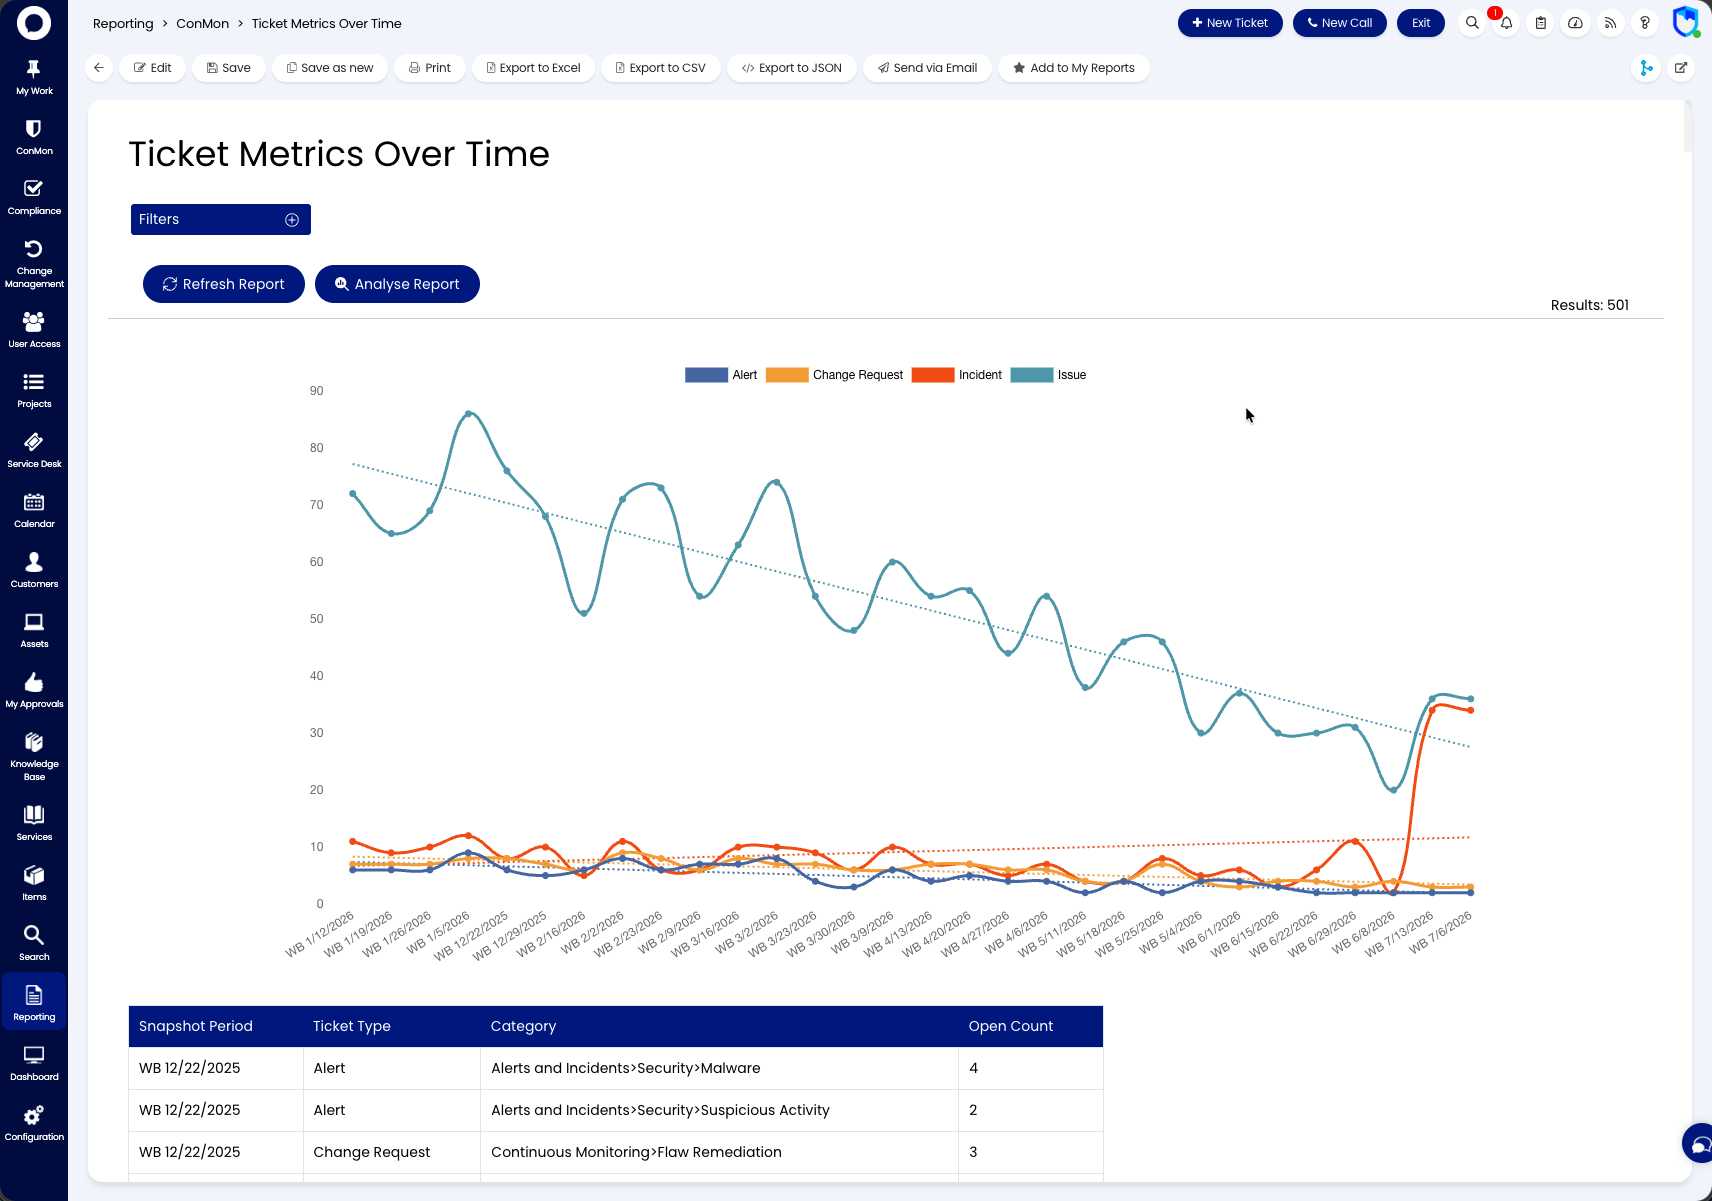The height and width of the screenshot is (1201, 1712).
Task: Click Save as new
Action: (330, 68)
